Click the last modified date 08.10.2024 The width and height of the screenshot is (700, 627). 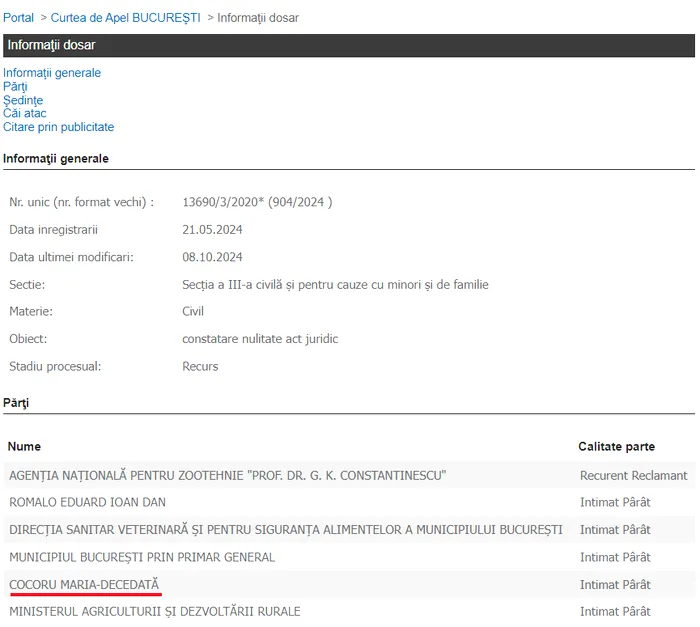tap(212, 257)
